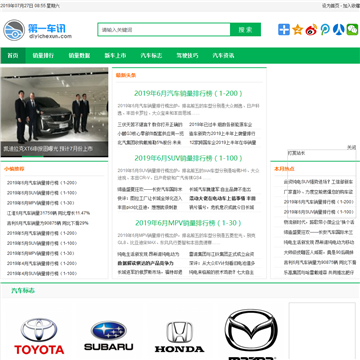Open 2019年5月汽车销量排行榜（1-200）link

42,233
